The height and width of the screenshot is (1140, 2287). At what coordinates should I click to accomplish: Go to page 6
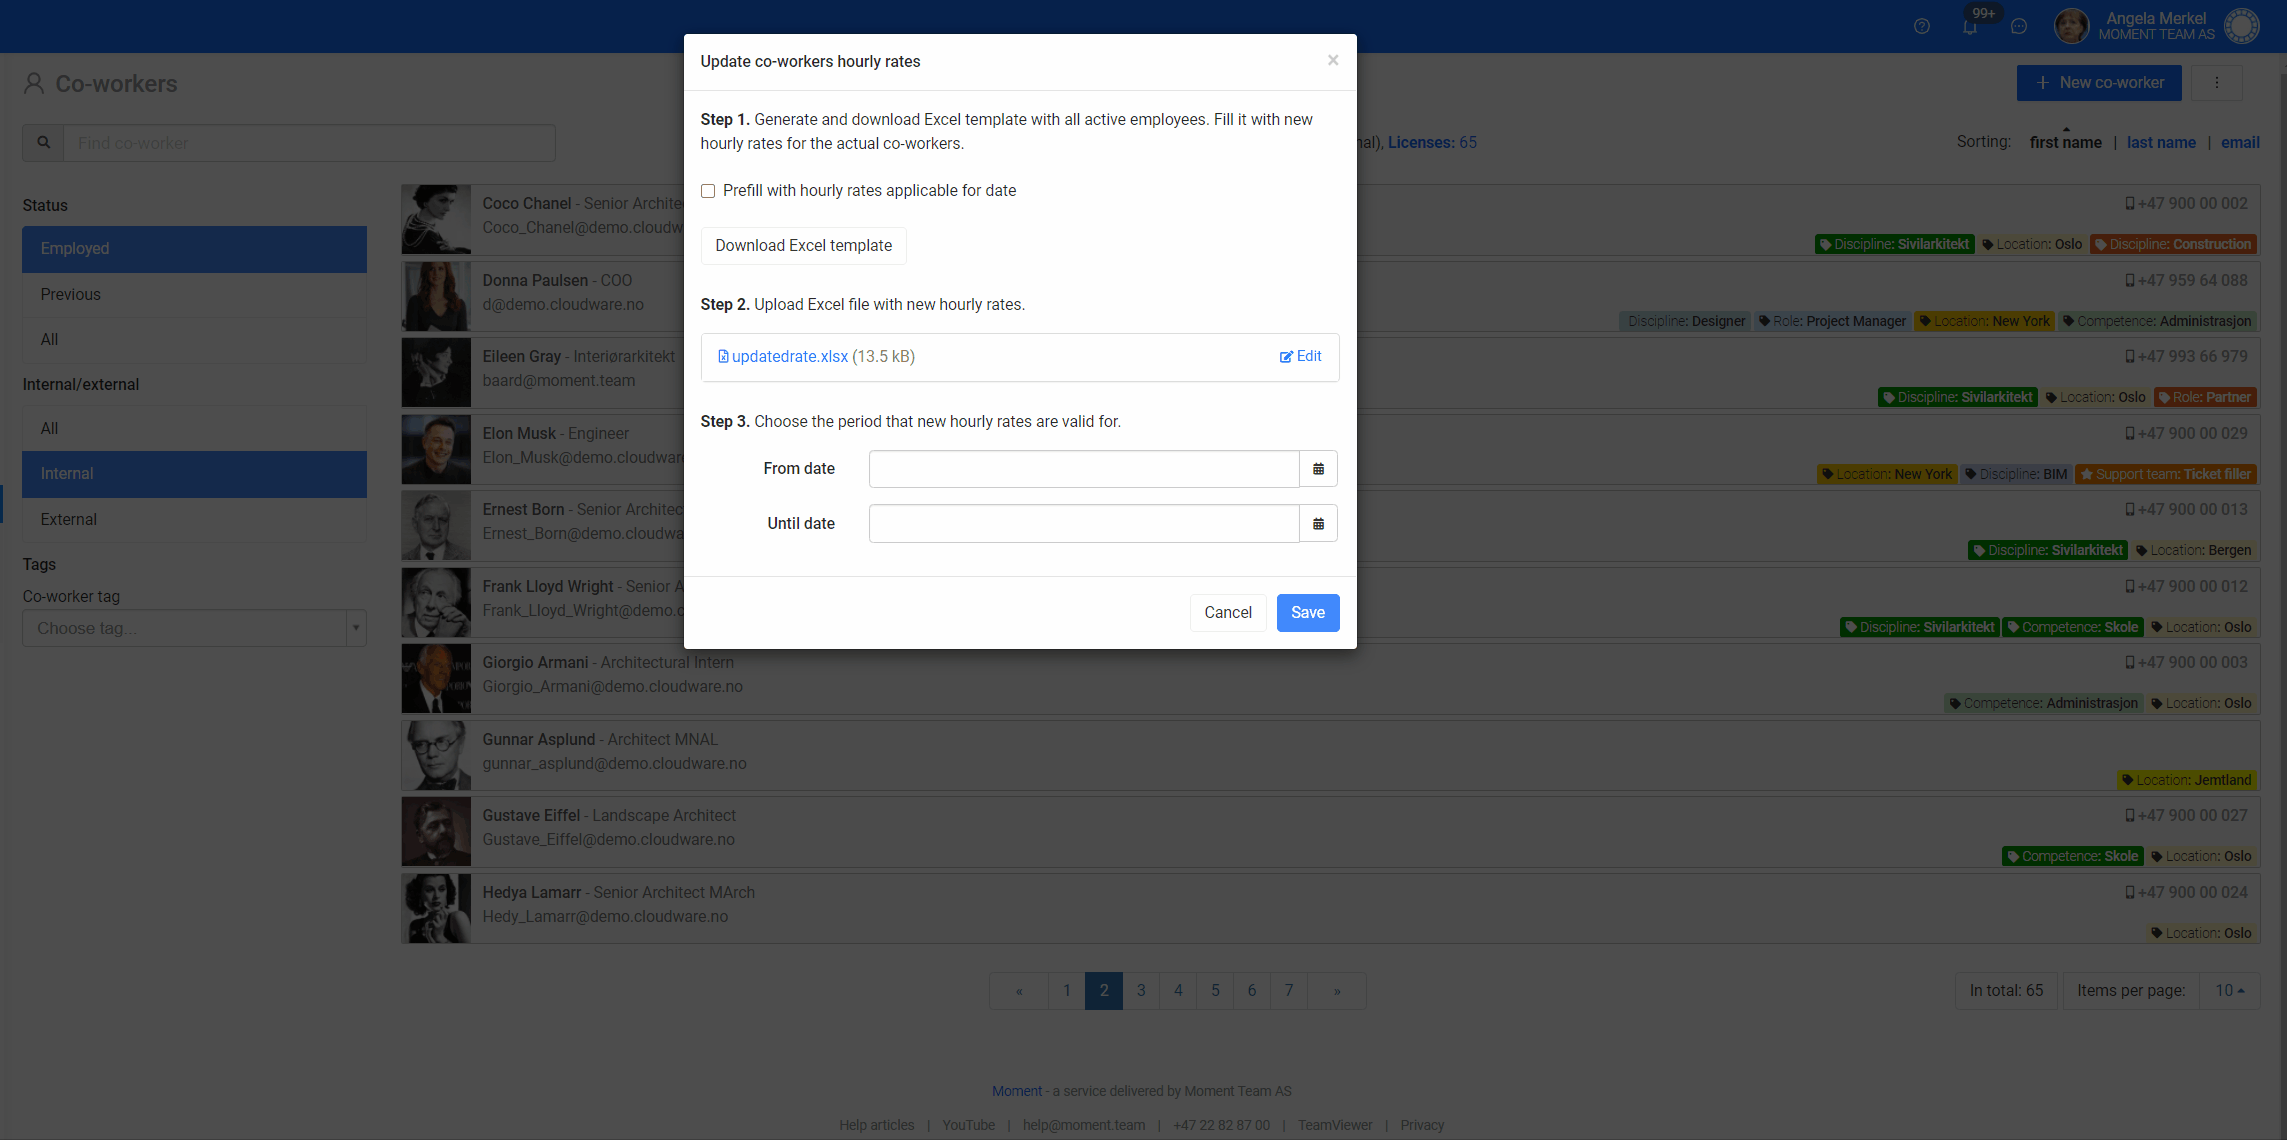[x=1251, y=991]
